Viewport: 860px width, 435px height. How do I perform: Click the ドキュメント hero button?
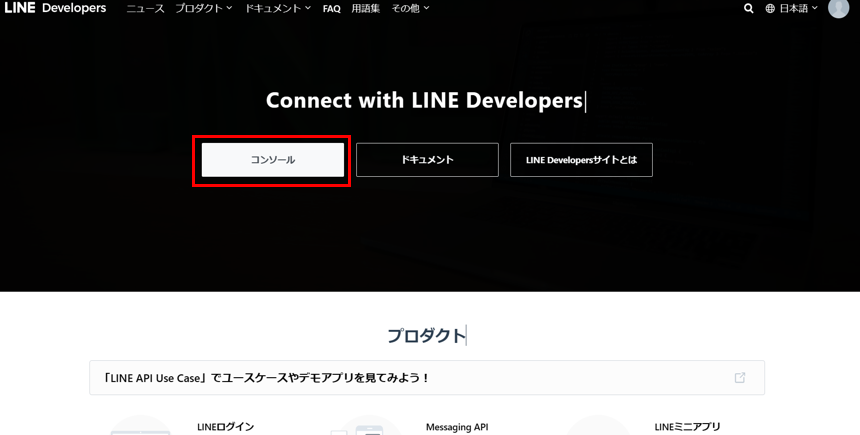pyautogui.click(x=427, y=160)
